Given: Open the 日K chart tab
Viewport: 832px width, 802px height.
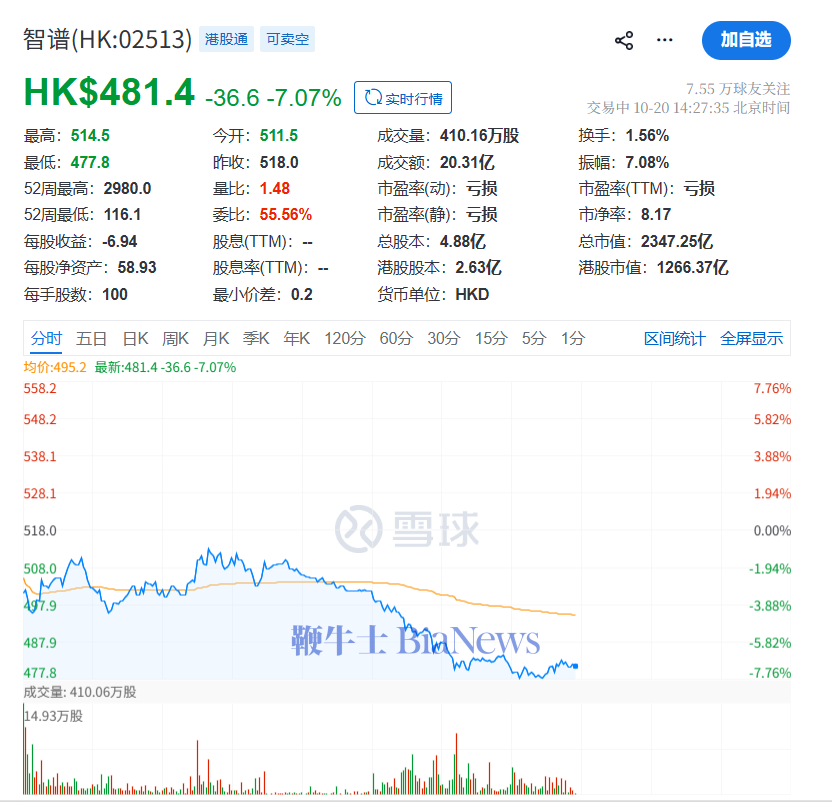Looking at the screenshot, I should click(135, 338).
